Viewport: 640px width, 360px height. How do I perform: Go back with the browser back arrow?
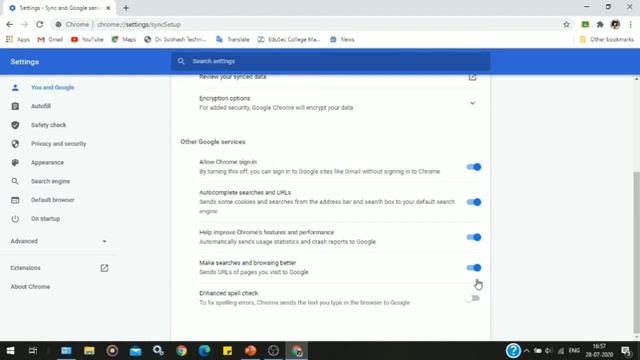pos(9,24)
